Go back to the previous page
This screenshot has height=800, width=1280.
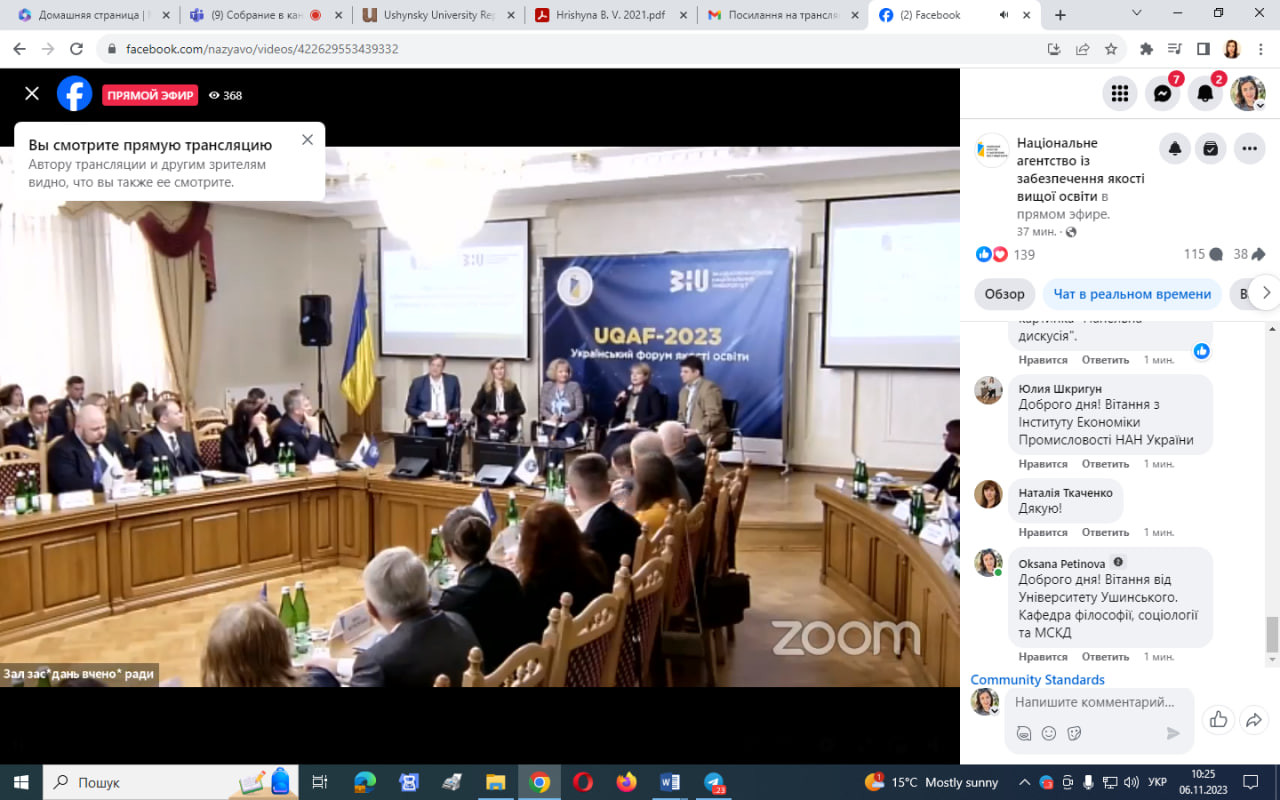click(x=20, y=49)
